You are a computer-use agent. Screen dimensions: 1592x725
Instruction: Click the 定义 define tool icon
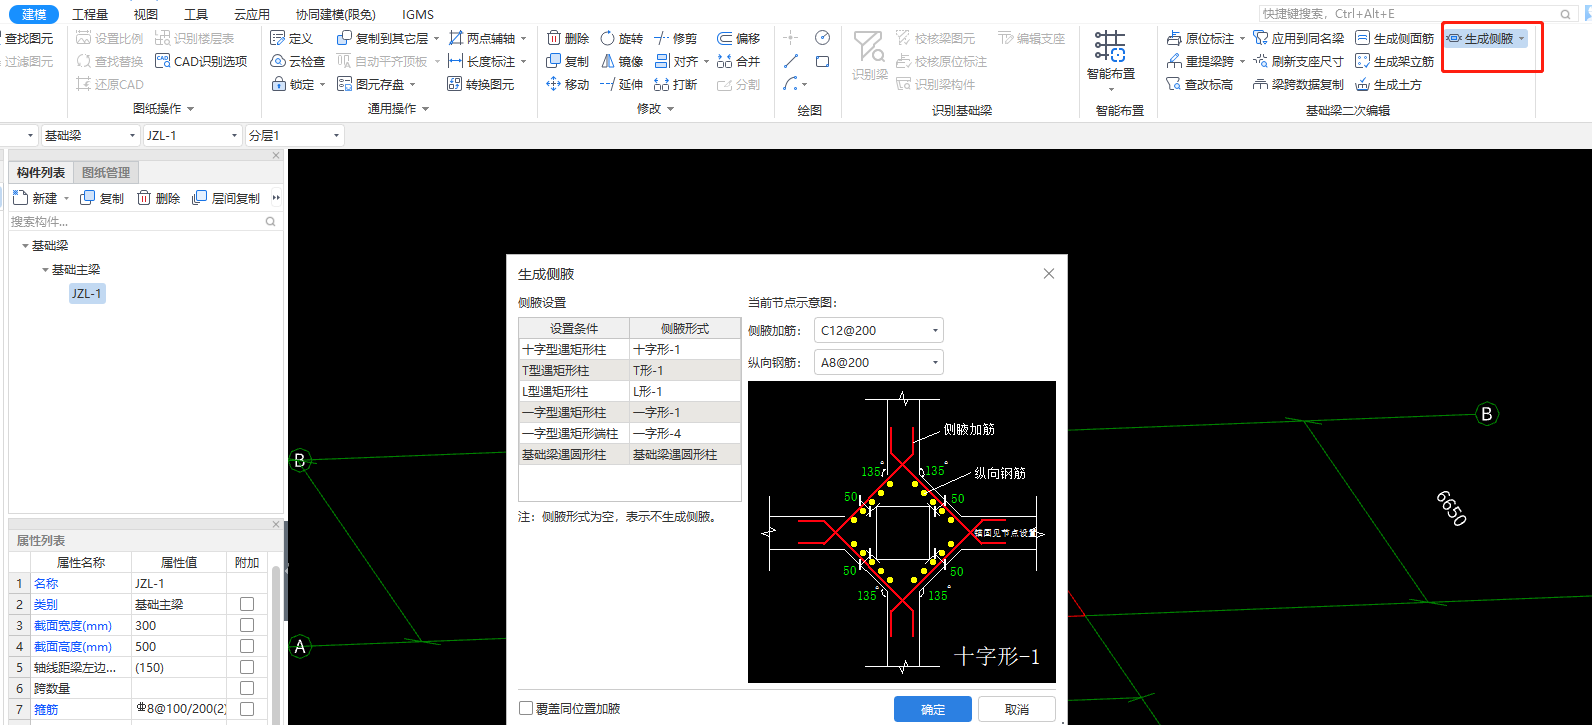click(x=278, y=38)
